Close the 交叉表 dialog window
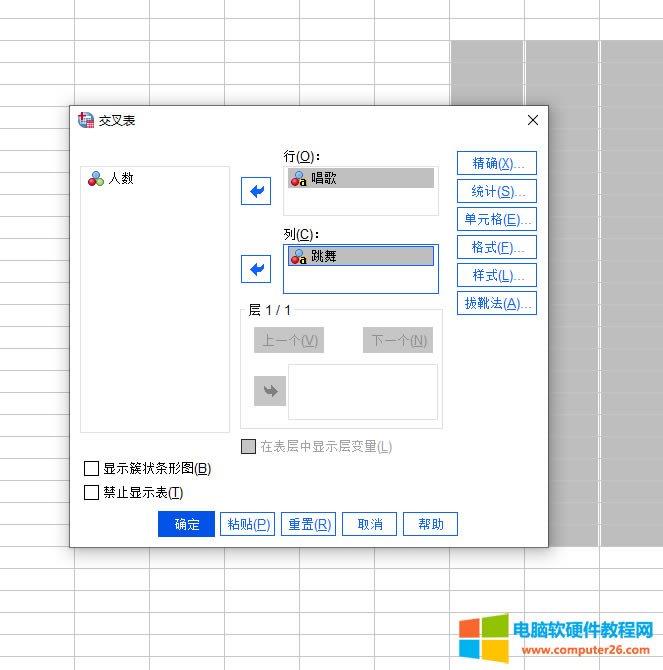Image resolution: width=663 pixels, height=670 pixels. tap(532, 120)
